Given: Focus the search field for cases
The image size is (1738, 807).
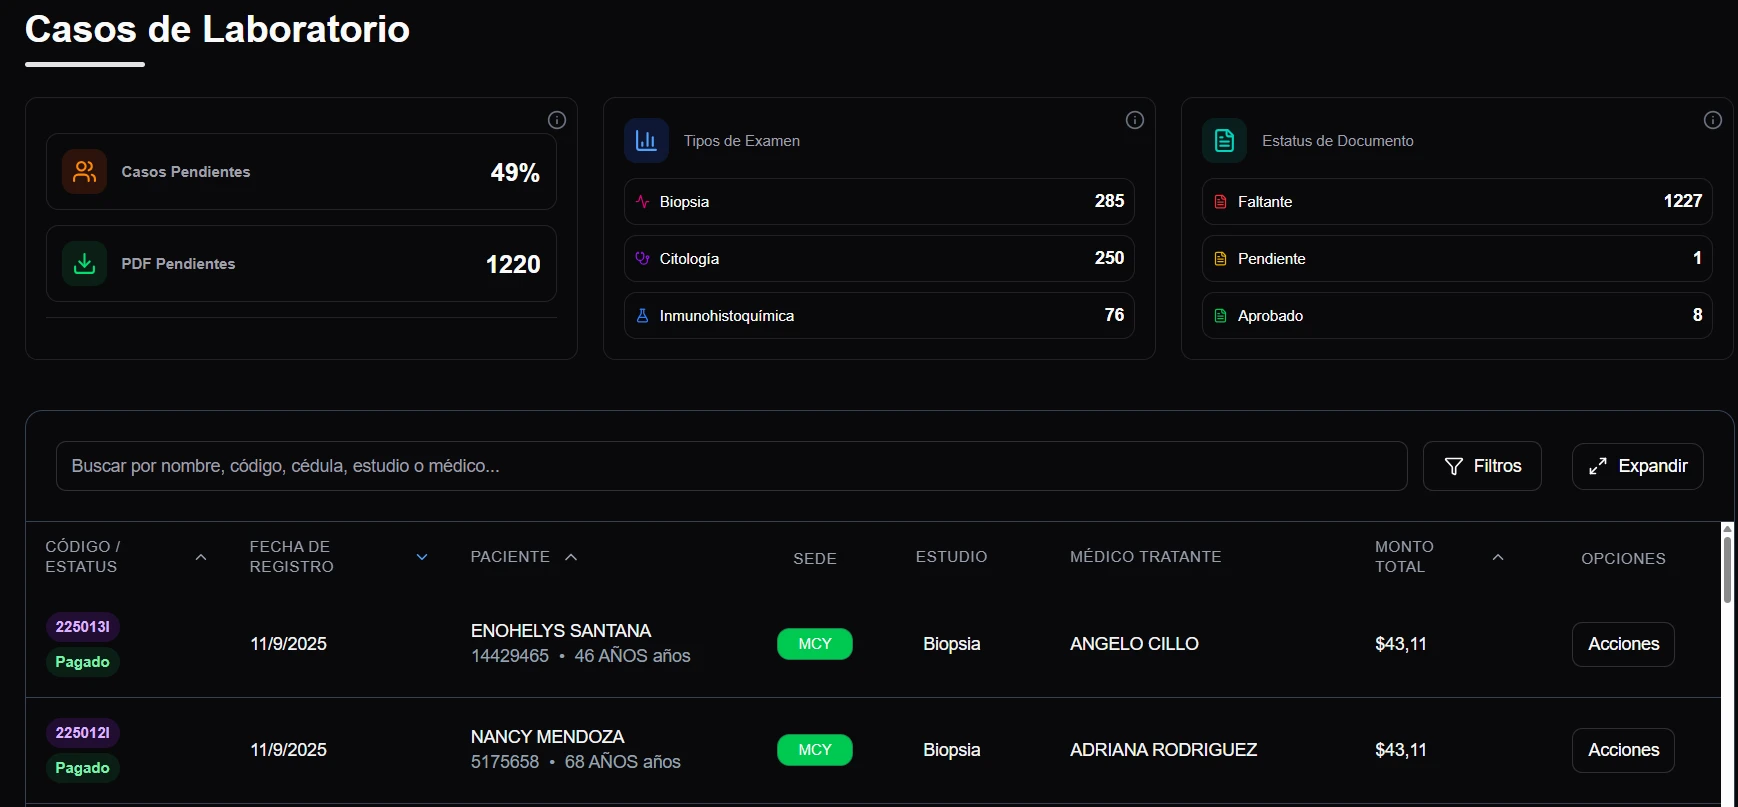Looking at the screenshot, I should point(731,466).
